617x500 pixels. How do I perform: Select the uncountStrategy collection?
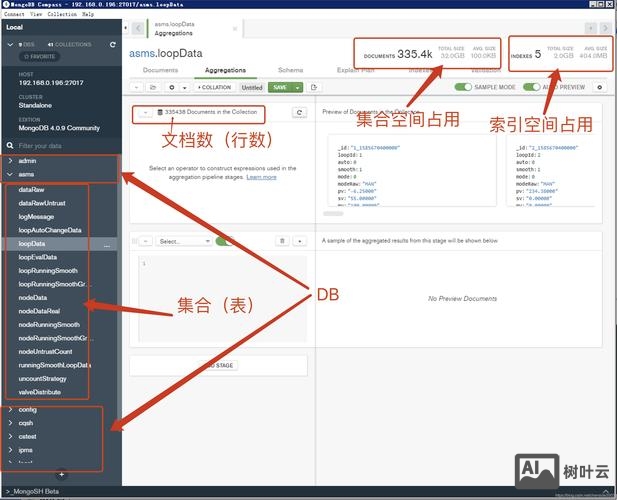(x=42, y=379)
